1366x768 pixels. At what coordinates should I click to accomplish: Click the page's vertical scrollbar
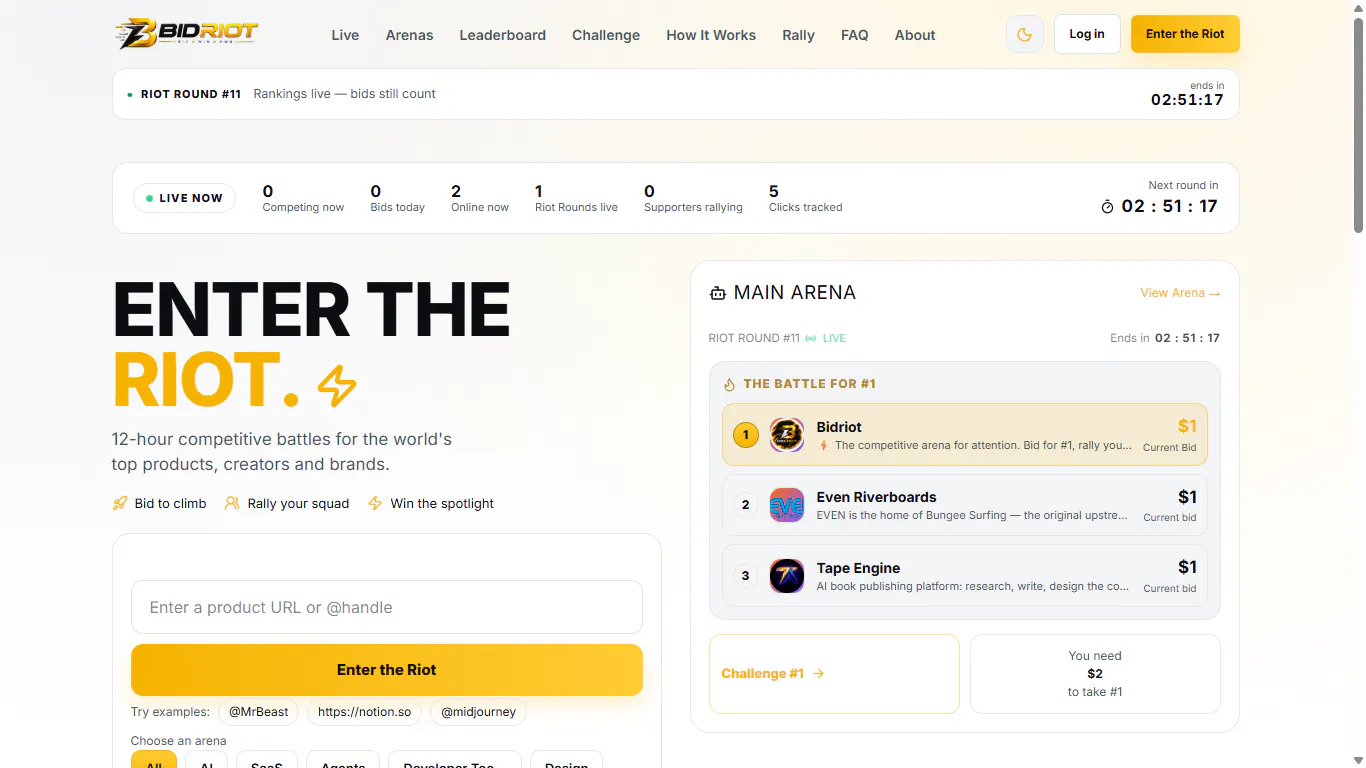(1357, 125)
